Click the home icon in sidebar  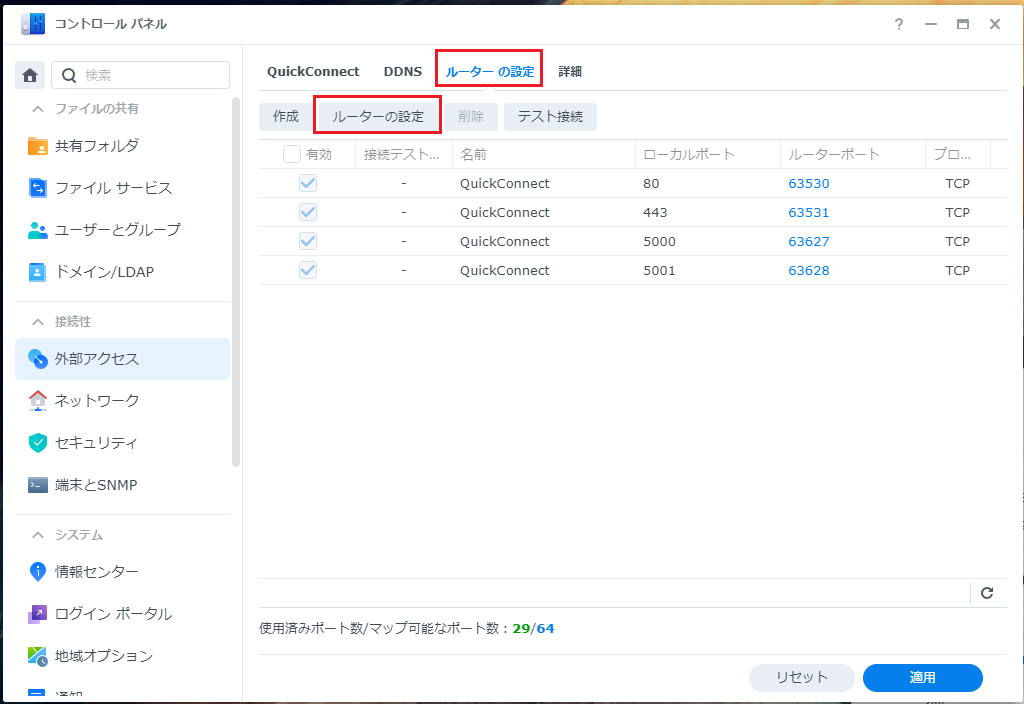click(30, 75)
